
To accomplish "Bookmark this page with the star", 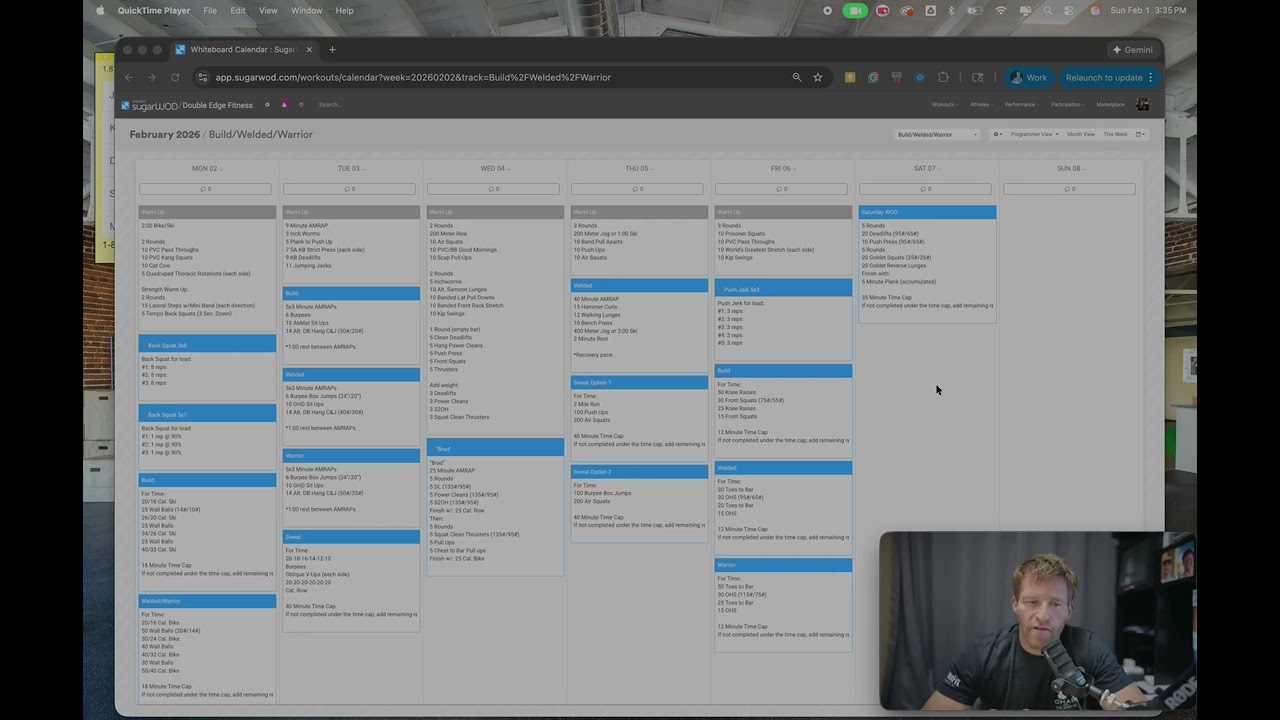I will pyautogui.click(x=818, y=77).
